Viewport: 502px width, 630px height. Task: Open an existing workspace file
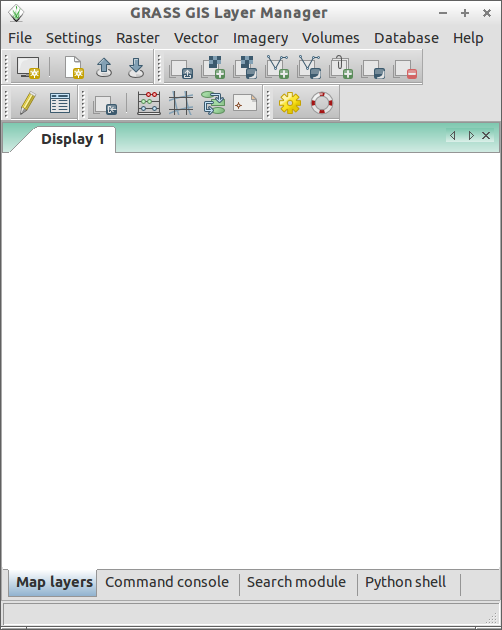(104, 67)
